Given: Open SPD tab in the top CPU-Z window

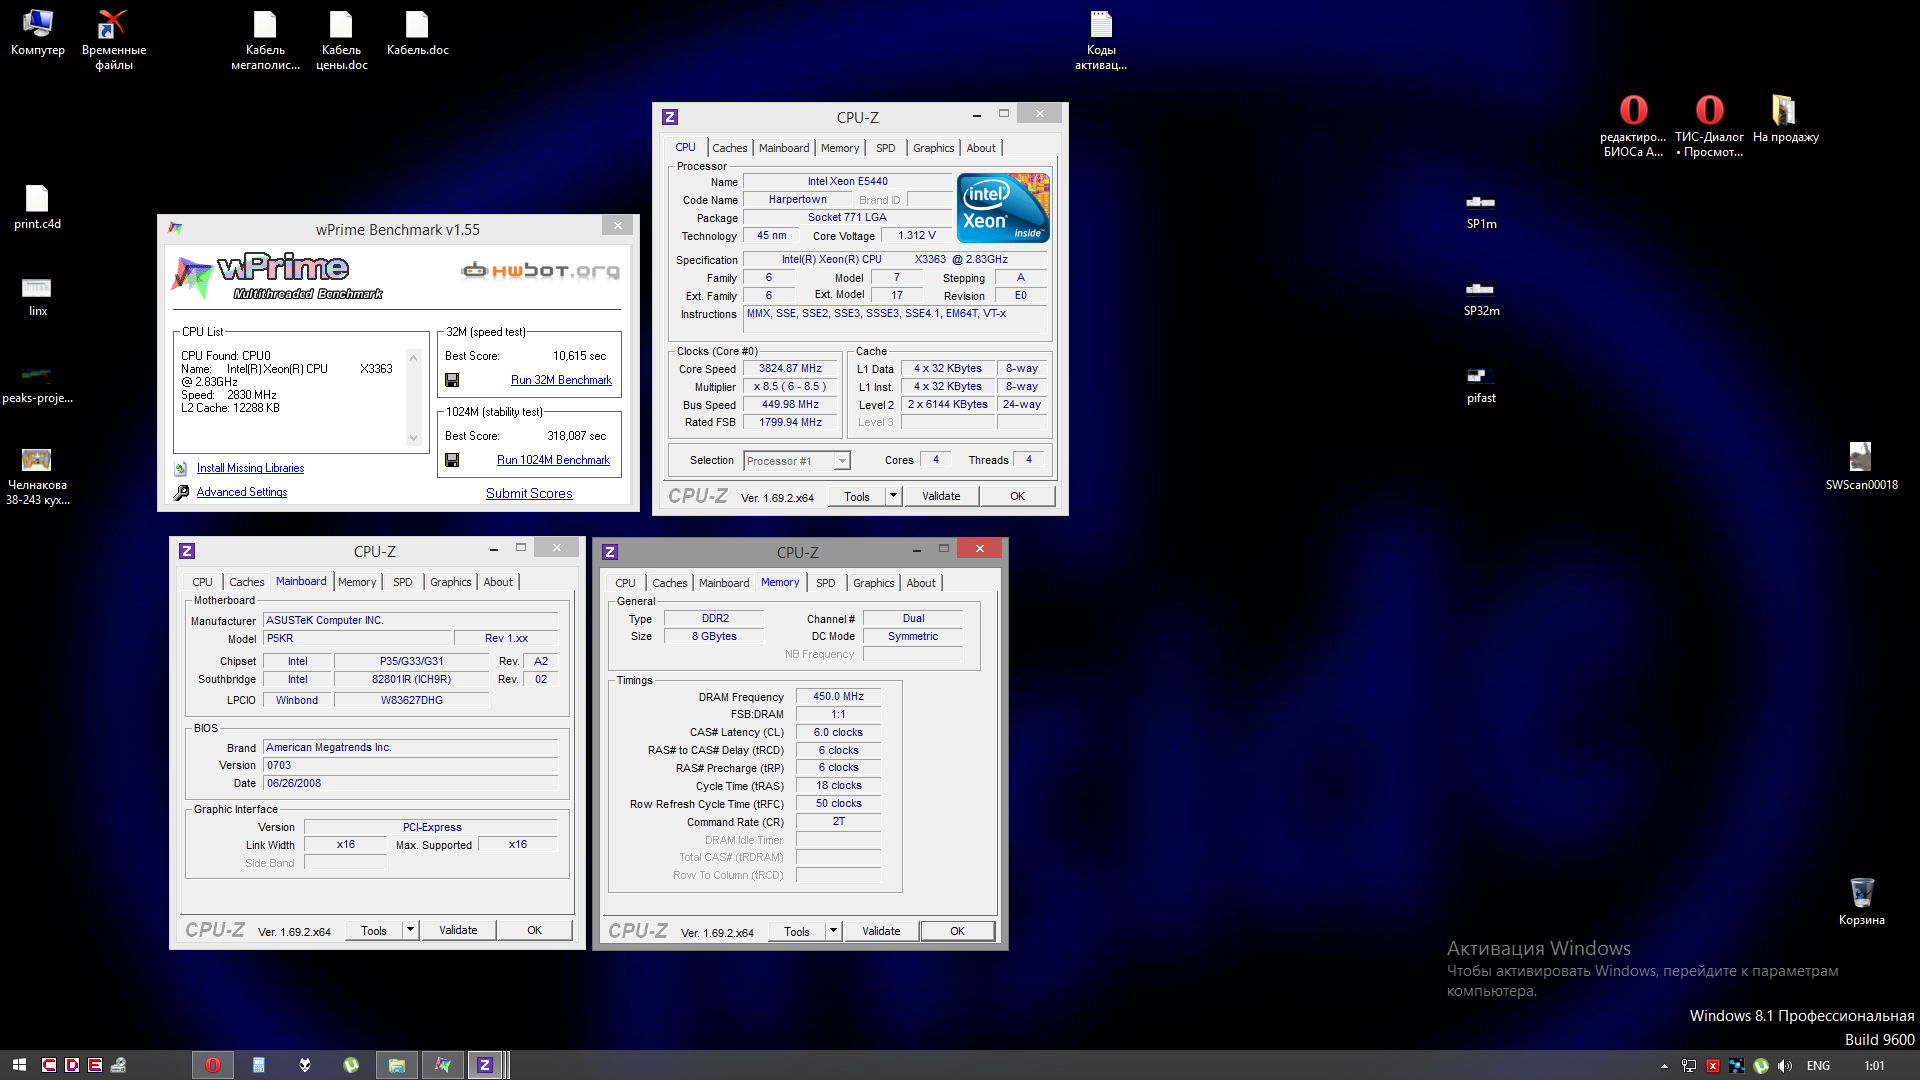Looking at the screenshot, I should tap(886, 148).
